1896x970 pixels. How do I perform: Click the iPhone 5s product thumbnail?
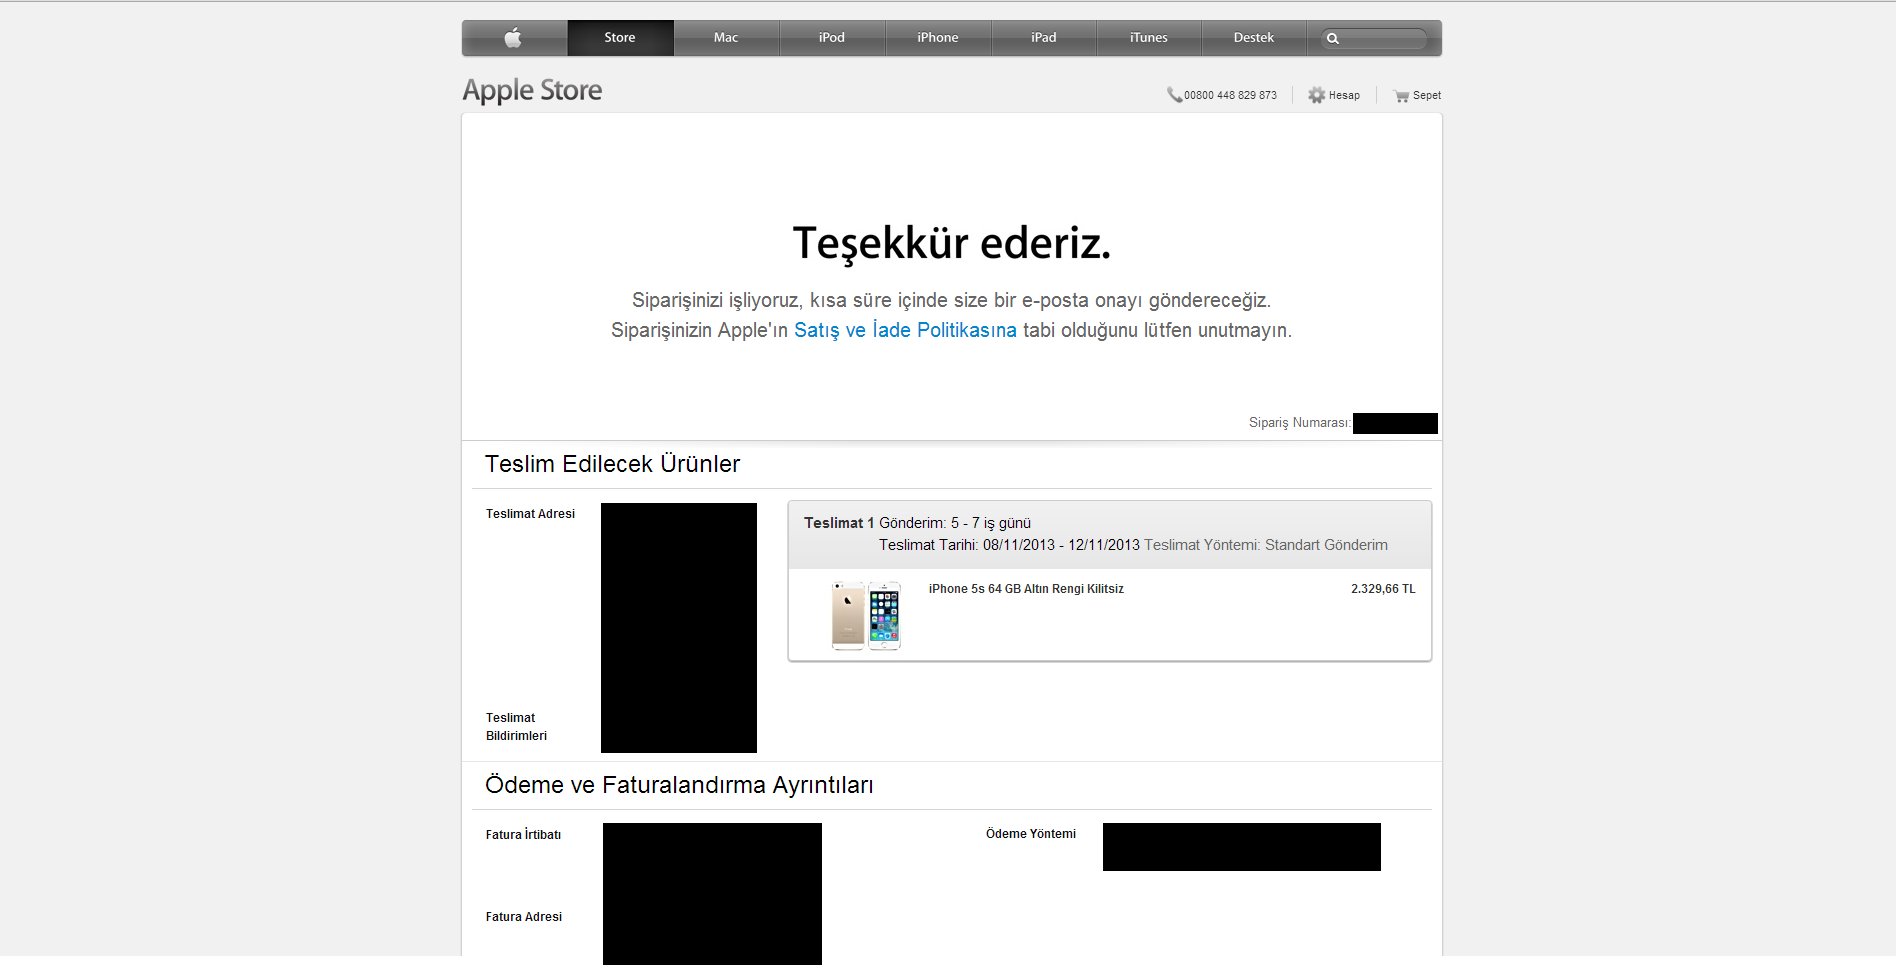[867, 616]
